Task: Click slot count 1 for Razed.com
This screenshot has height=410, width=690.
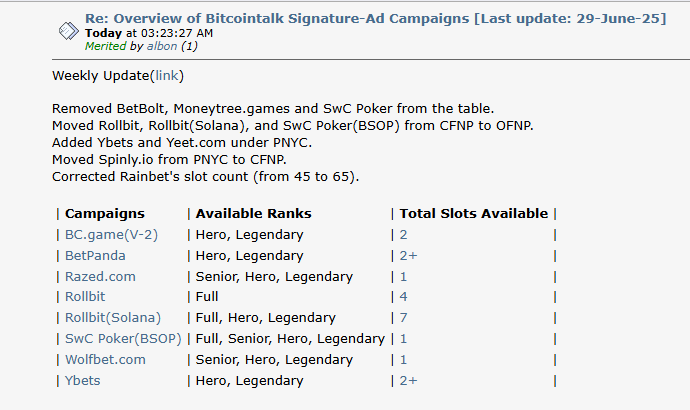Action: click(403, 277)
